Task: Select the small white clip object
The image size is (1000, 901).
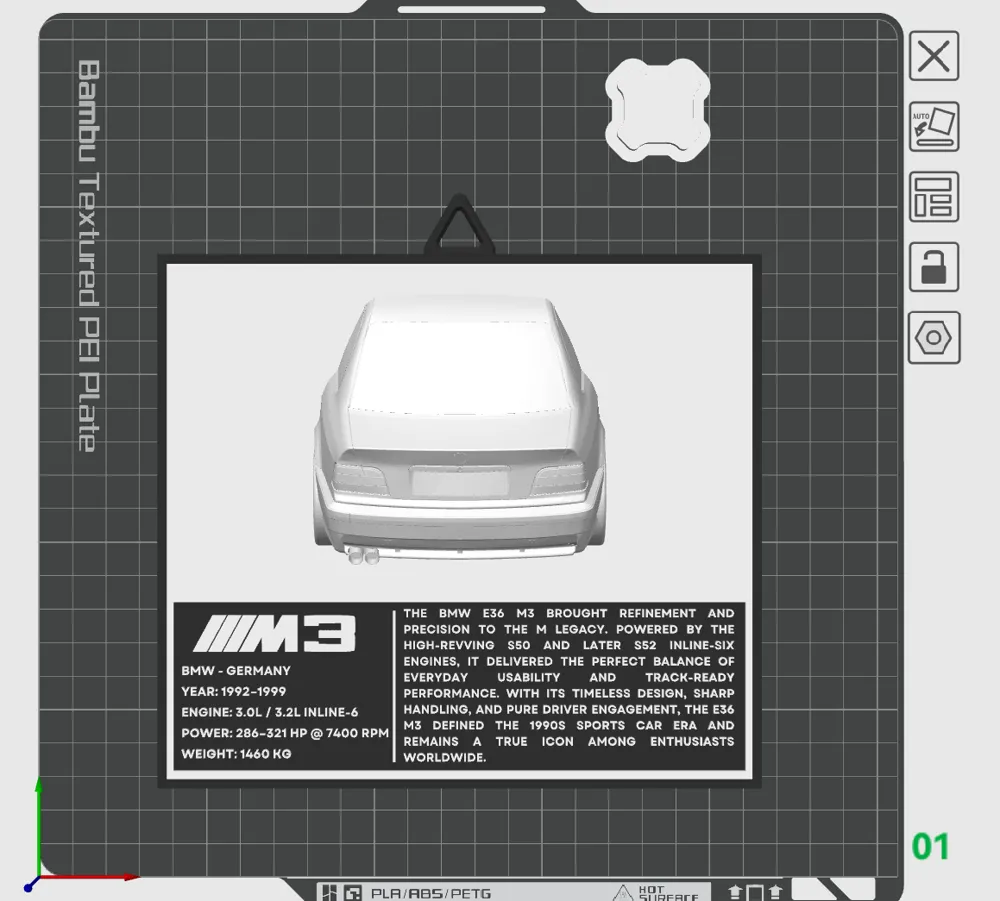Action: (x=658, y=109)
